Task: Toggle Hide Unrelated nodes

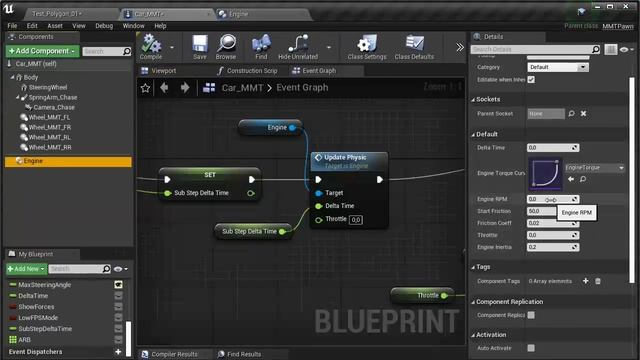Action: tap(298, 47)
